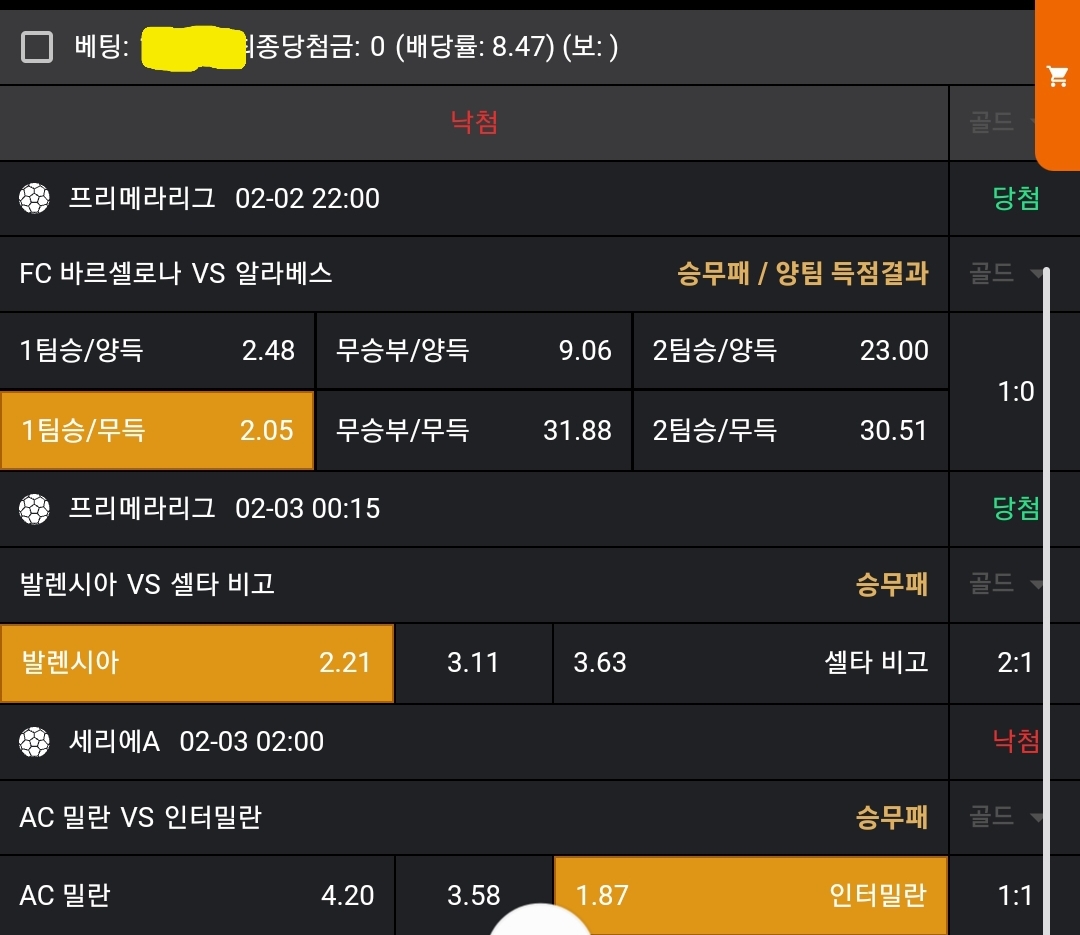Image resolution: width=1080 pixels, height=935 pixels.
Task: Click soccer ball icon beside 프리메라리그 02-03 00:15
Action: 34,509
